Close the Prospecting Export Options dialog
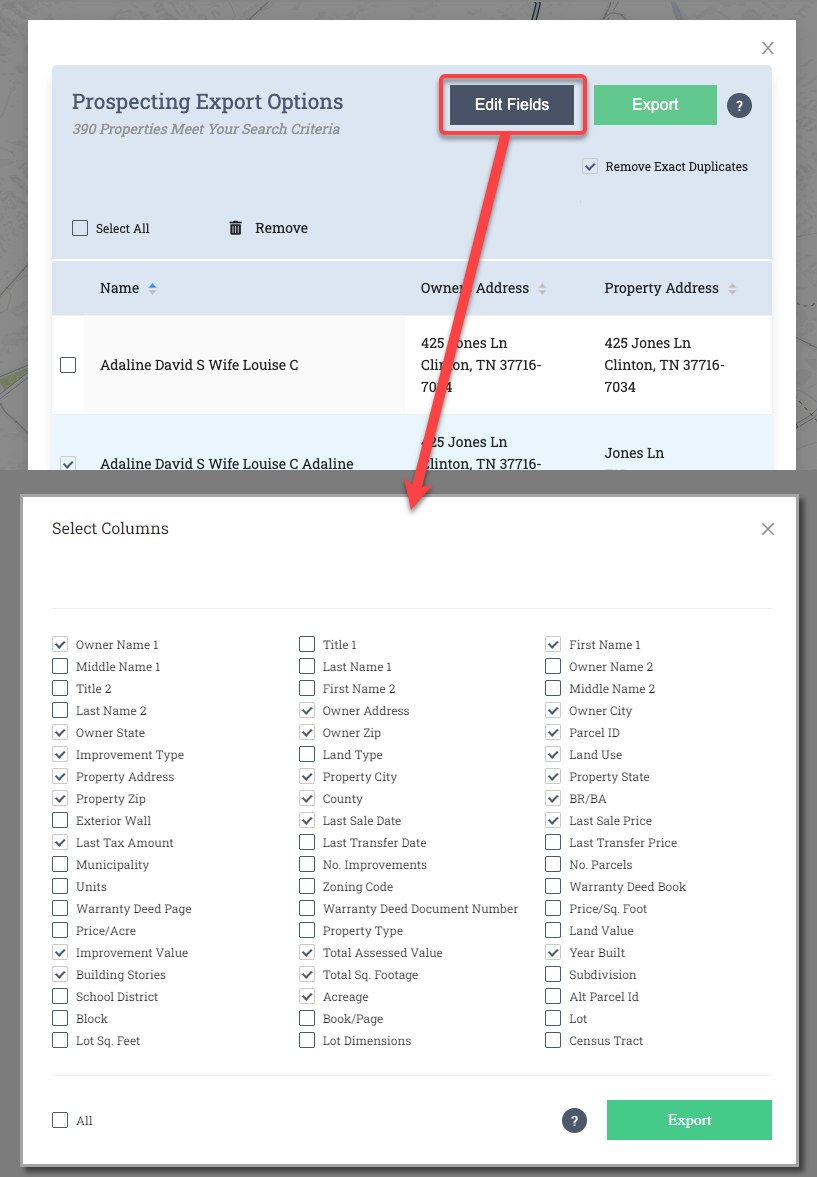Viewport: 817px width, 1177px height. (768, 48)
